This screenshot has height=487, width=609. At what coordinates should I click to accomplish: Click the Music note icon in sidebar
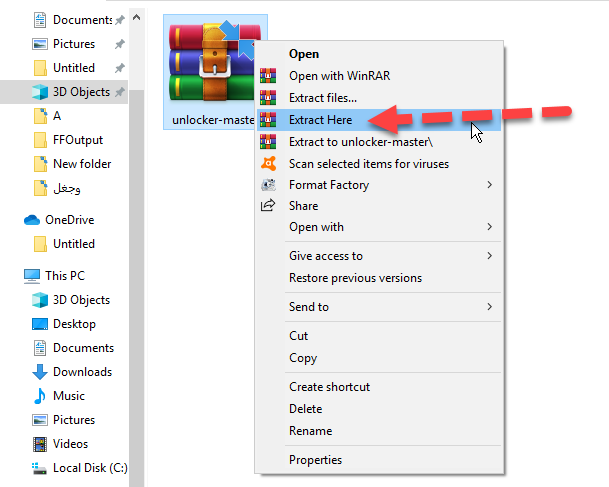(40, 396)
